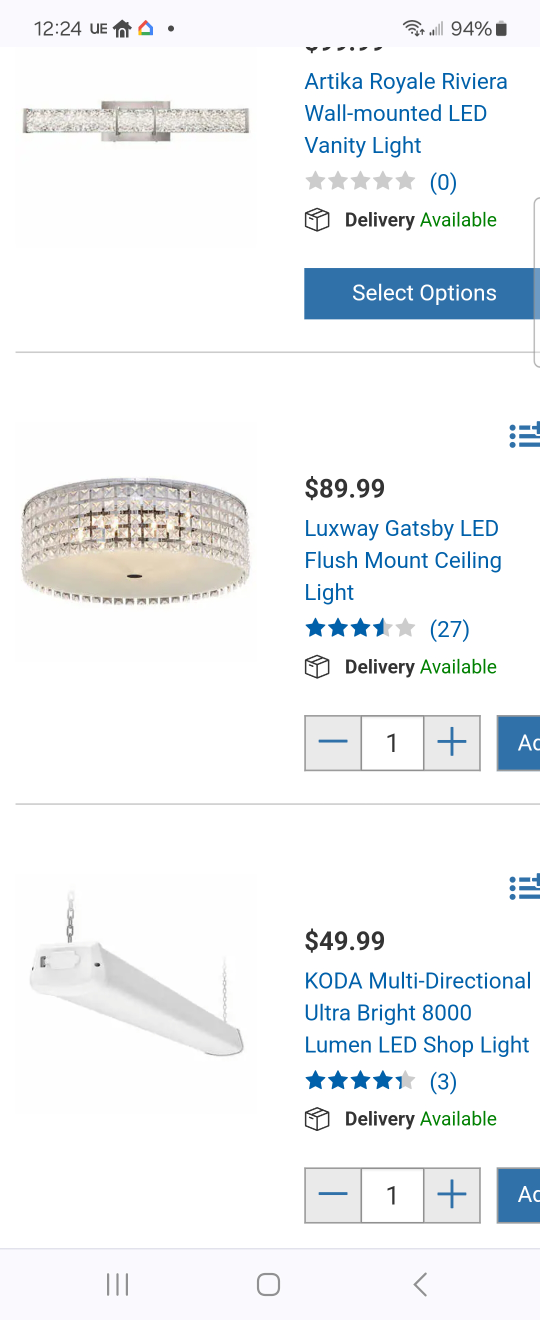The height and width of the screenshot is (1320, 540).
Task: Open KODA Multi-Directional Shop Light link
Action: (418, 1012)
